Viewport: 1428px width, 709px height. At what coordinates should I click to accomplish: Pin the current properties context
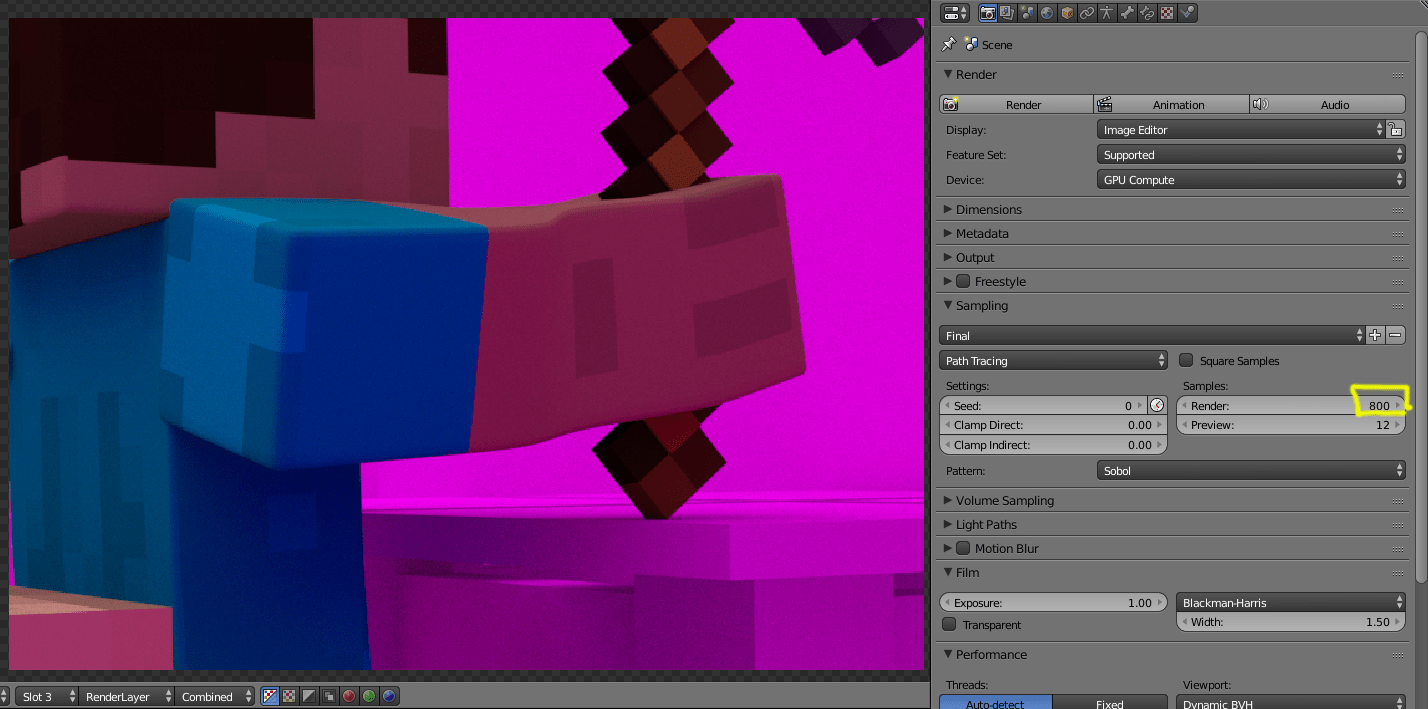coord(947,45)
